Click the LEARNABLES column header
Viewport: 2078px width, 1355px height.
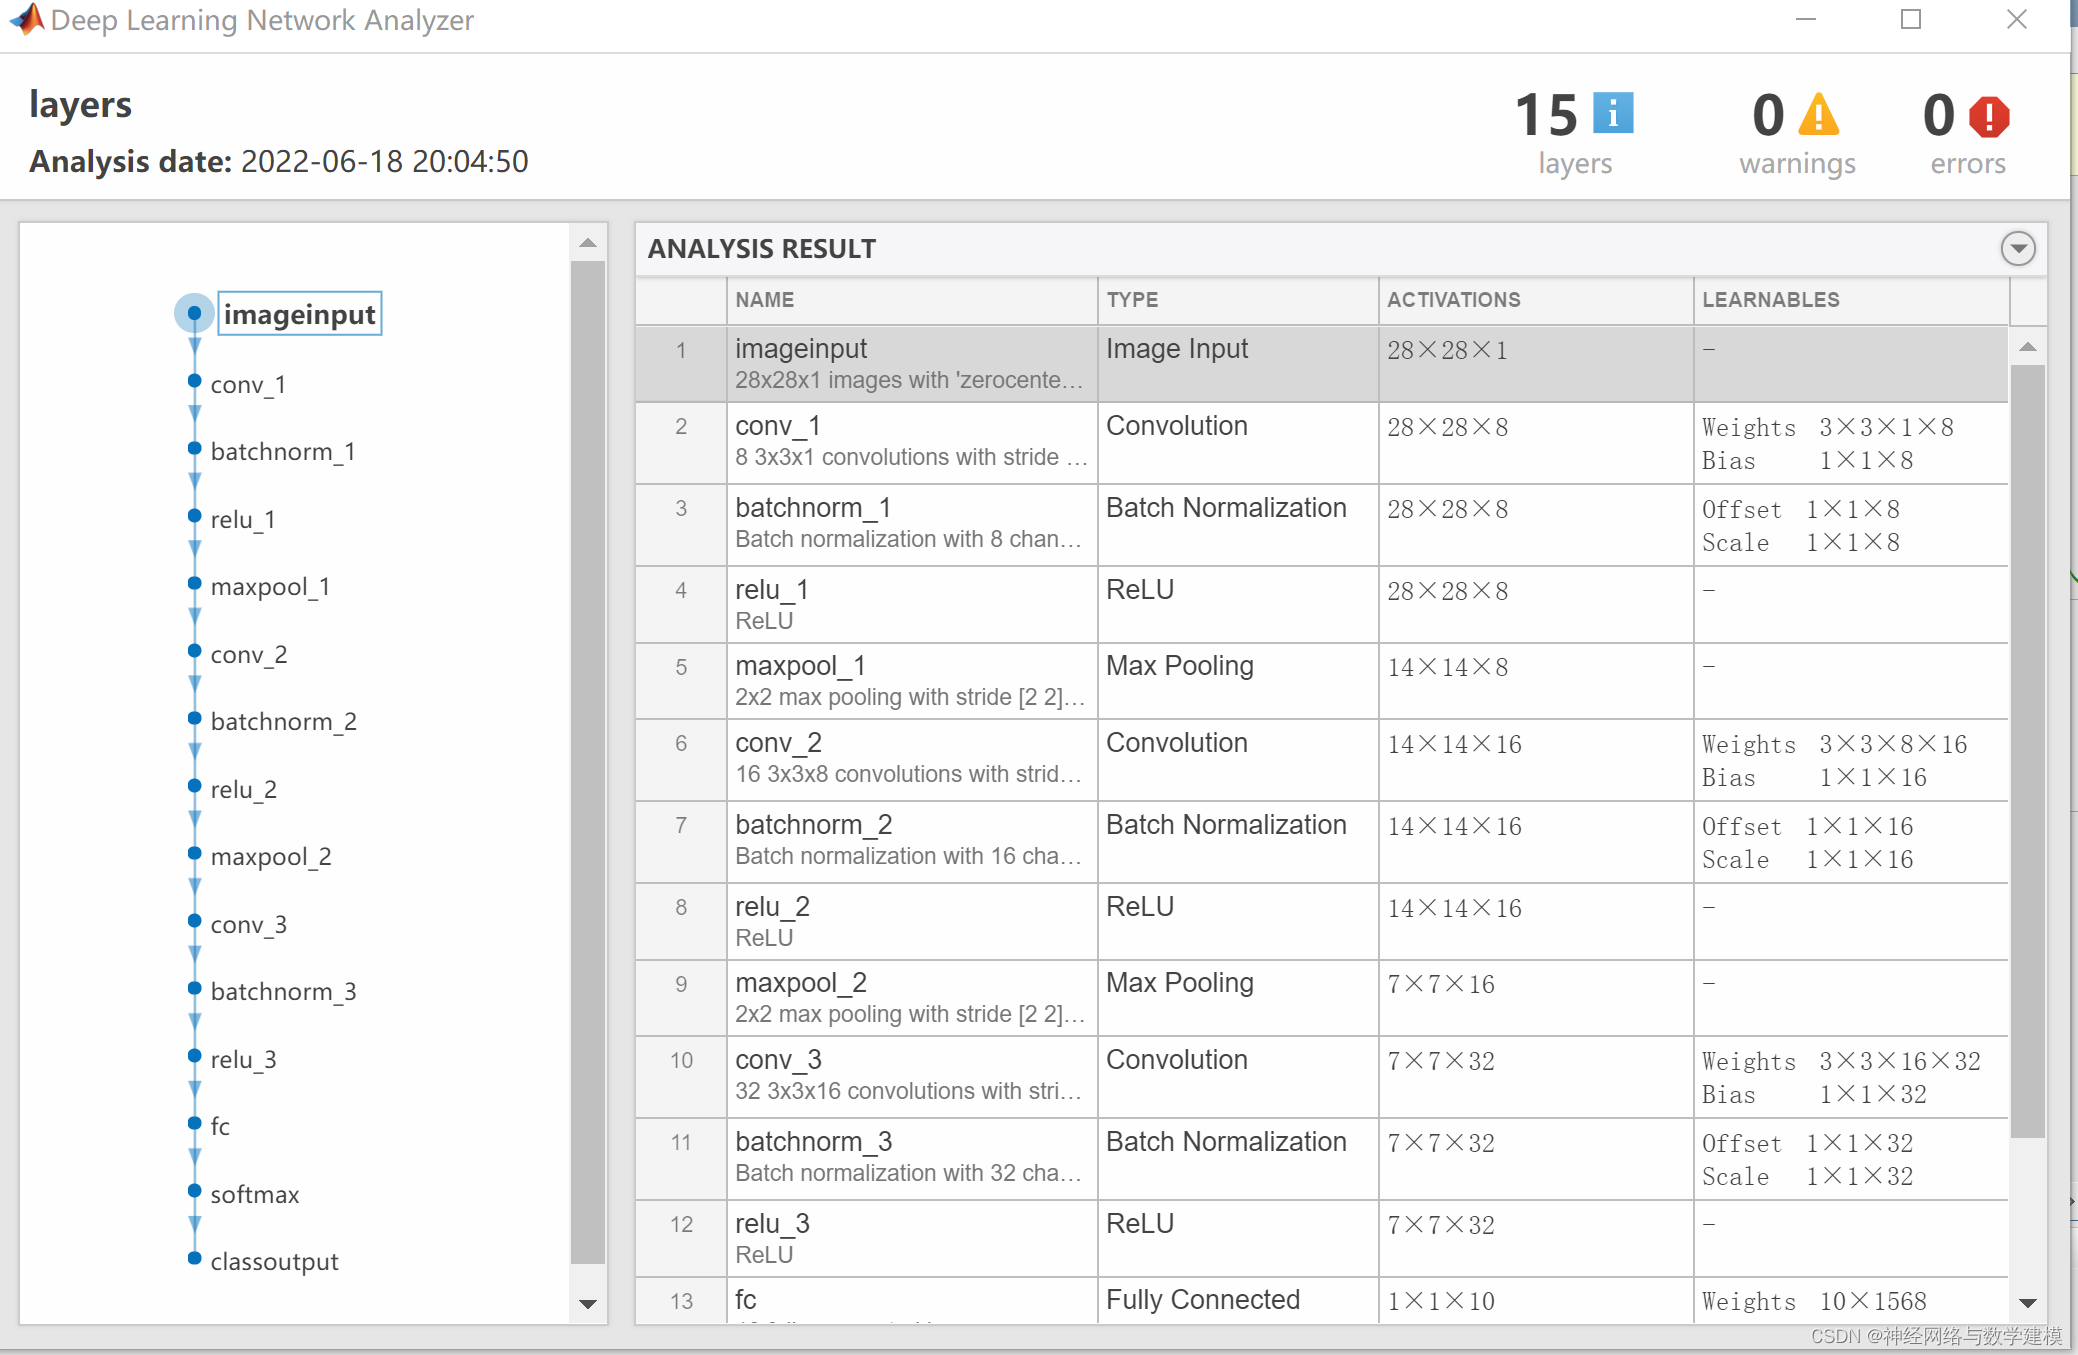coord(1770,300)
